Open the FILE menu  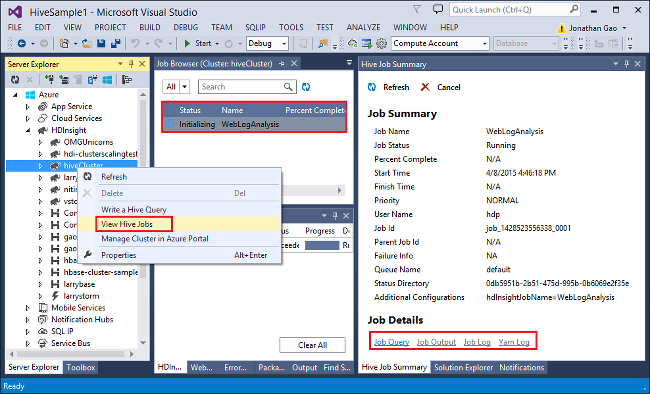pyautogui.click(x=15, y=27)
